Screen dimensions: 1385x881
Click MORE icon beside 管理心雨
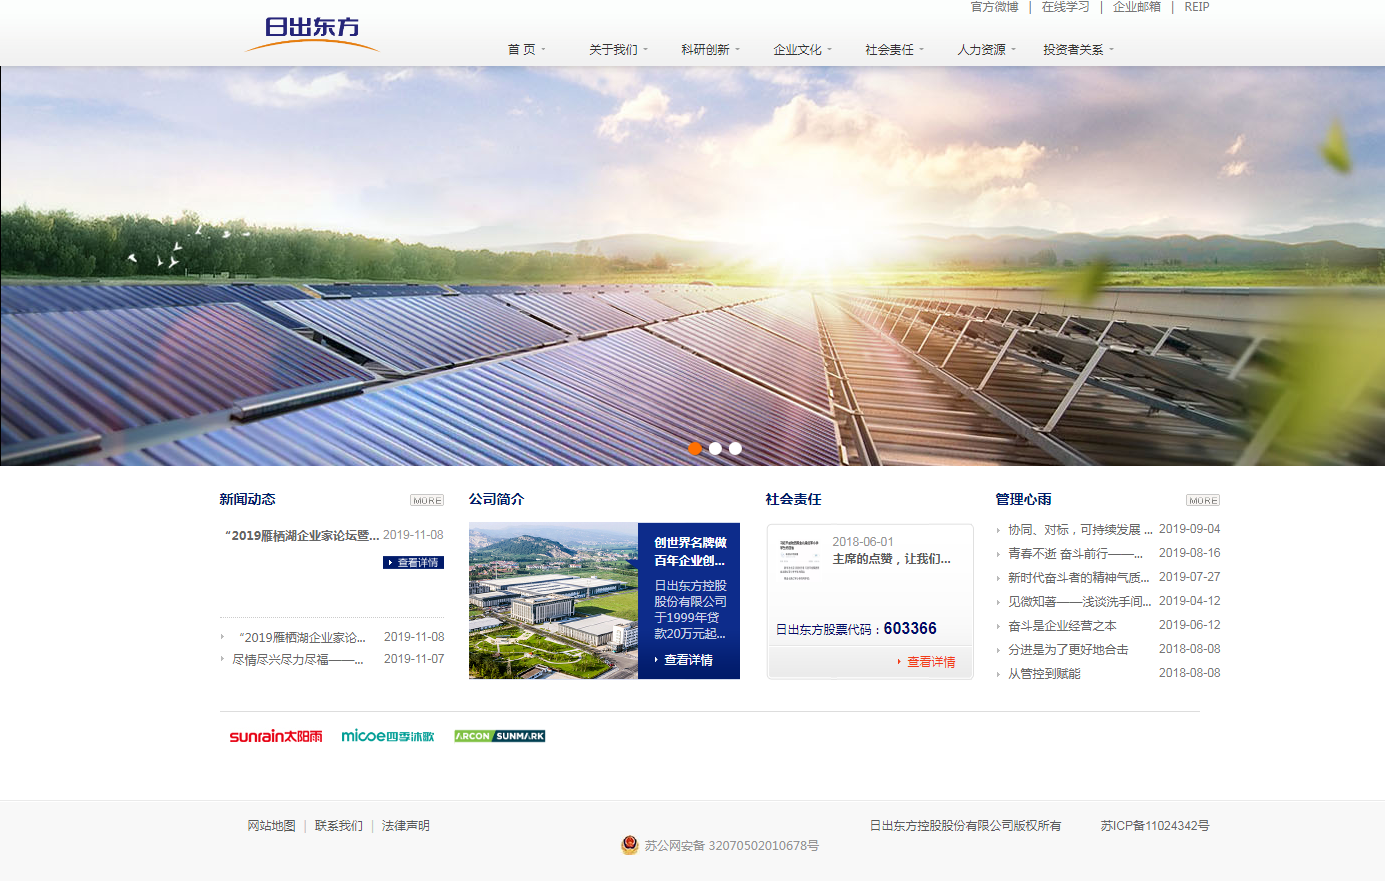click(x=1202, y=500)
